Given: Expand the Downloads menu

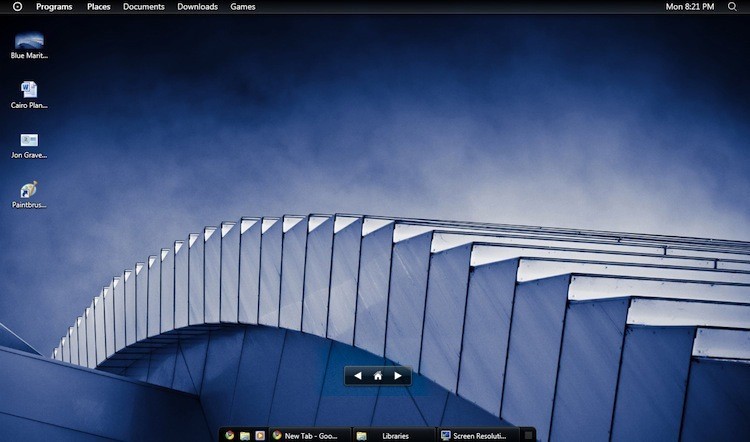Looking at the screenshot, I should [x=197, y=7].
